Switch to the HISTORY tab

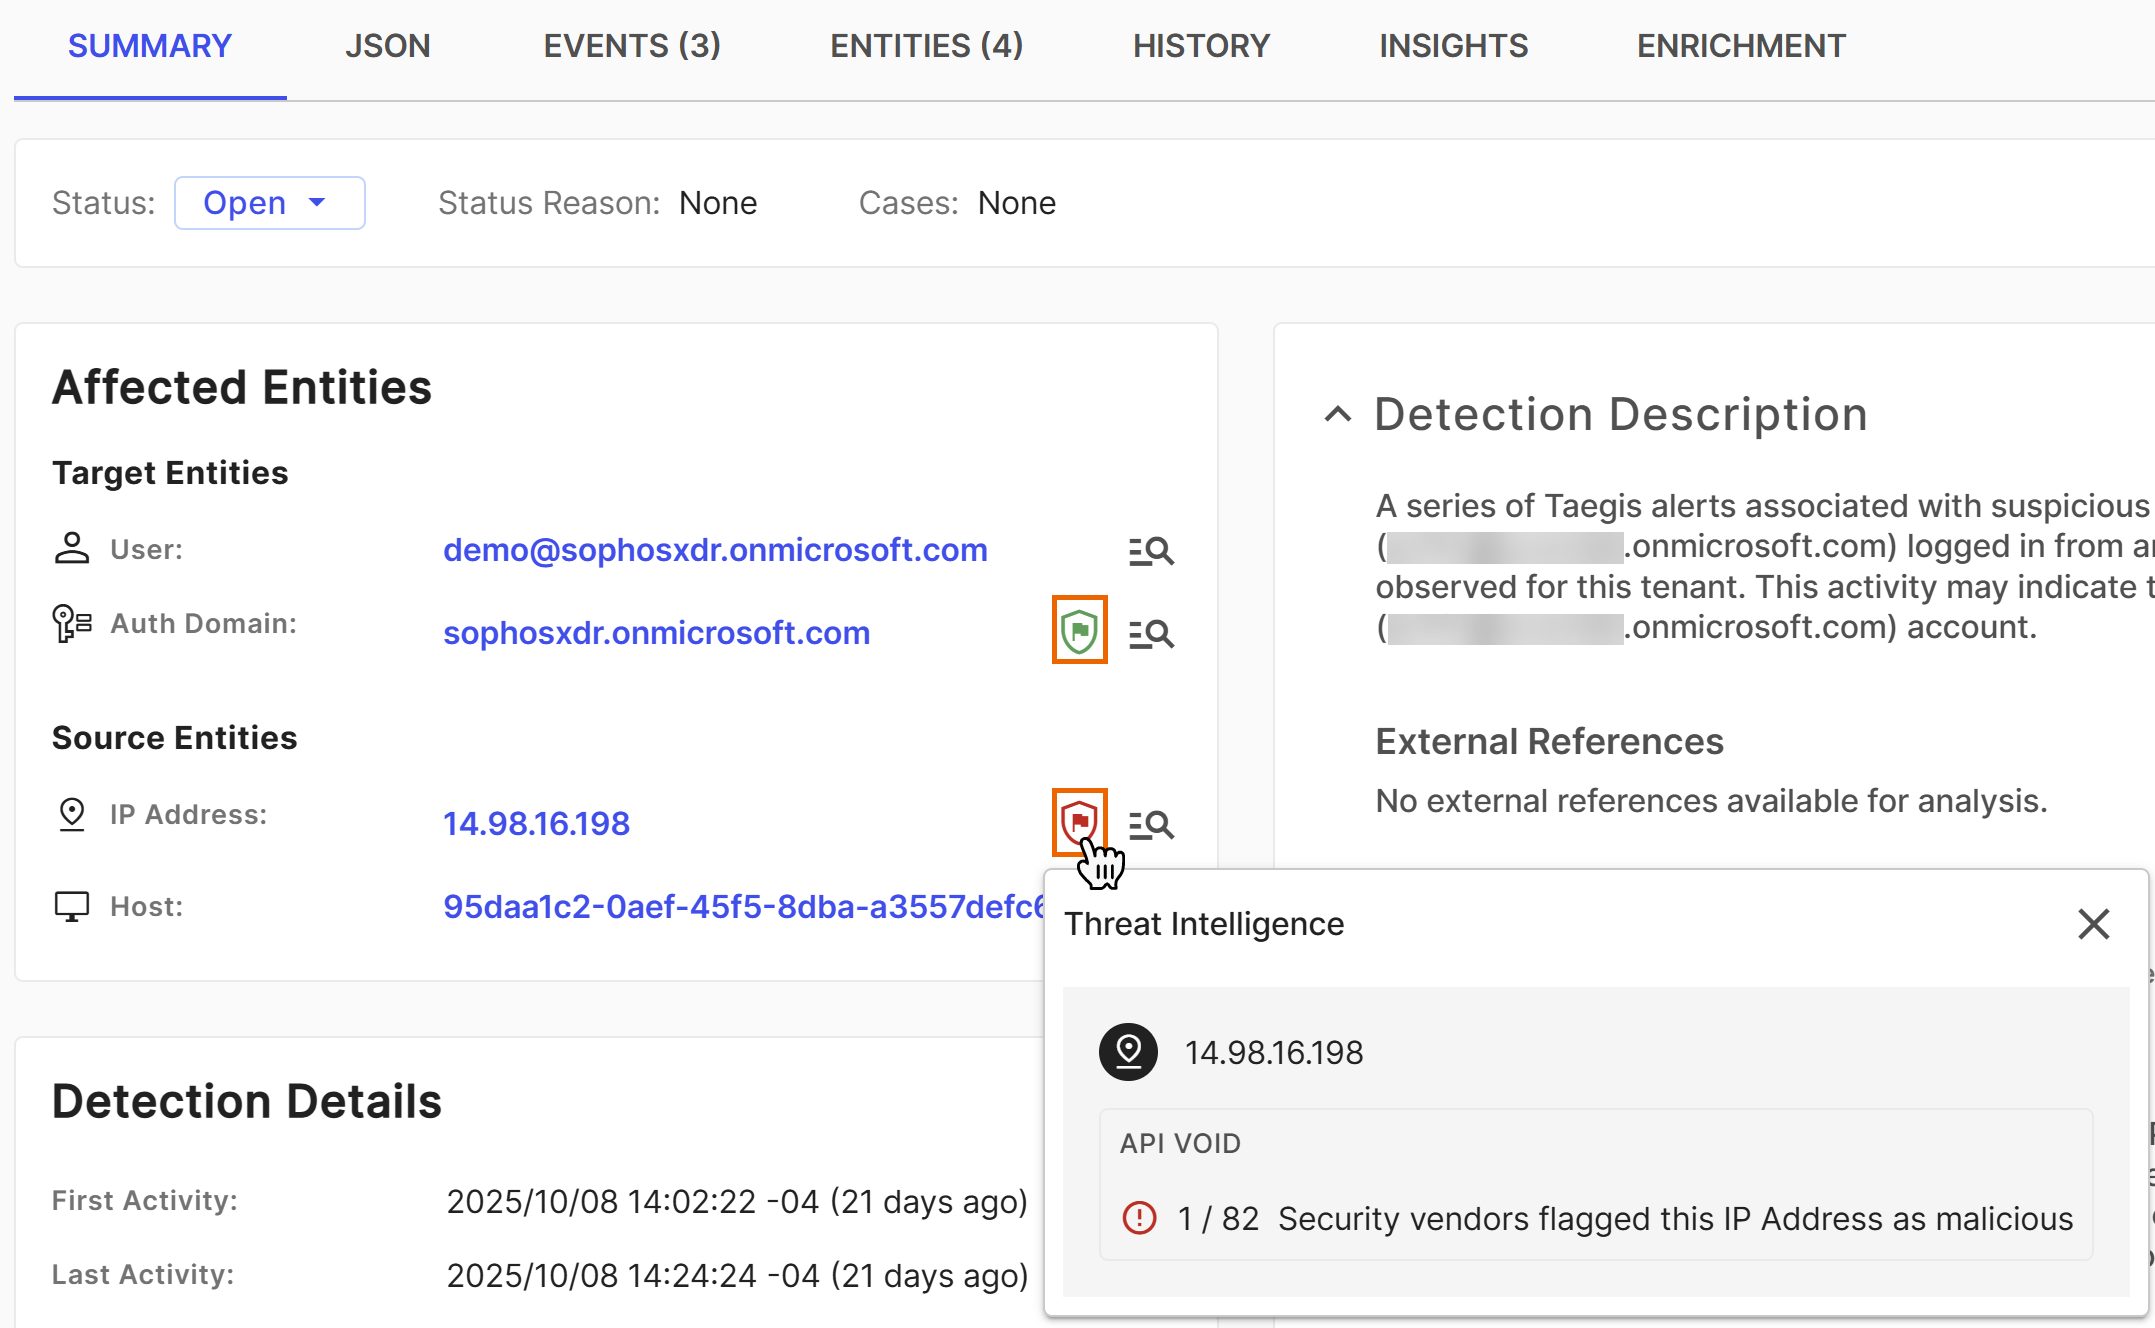(1201, 46)
